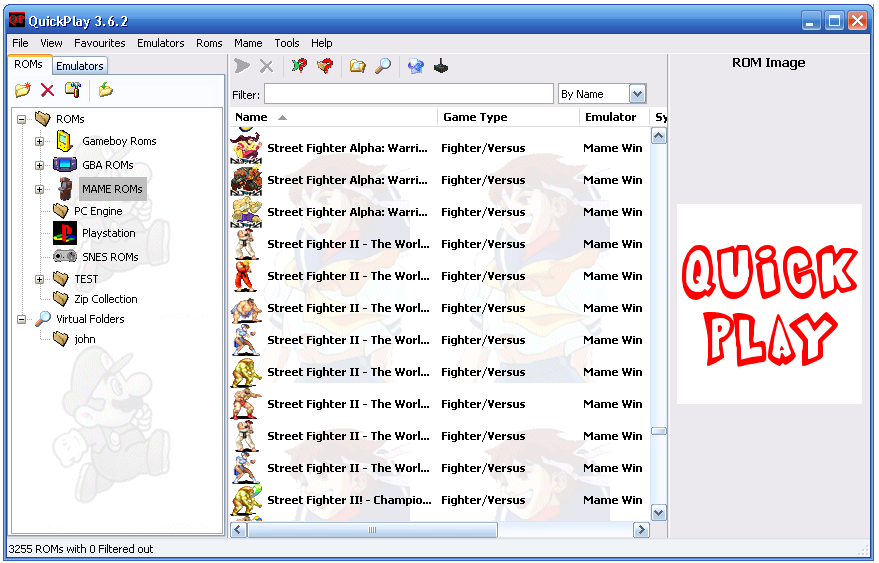The width and height of the screenshot is (879, 563).
Task: Open folder properties with the hammer icon
Action: [73, 90]
